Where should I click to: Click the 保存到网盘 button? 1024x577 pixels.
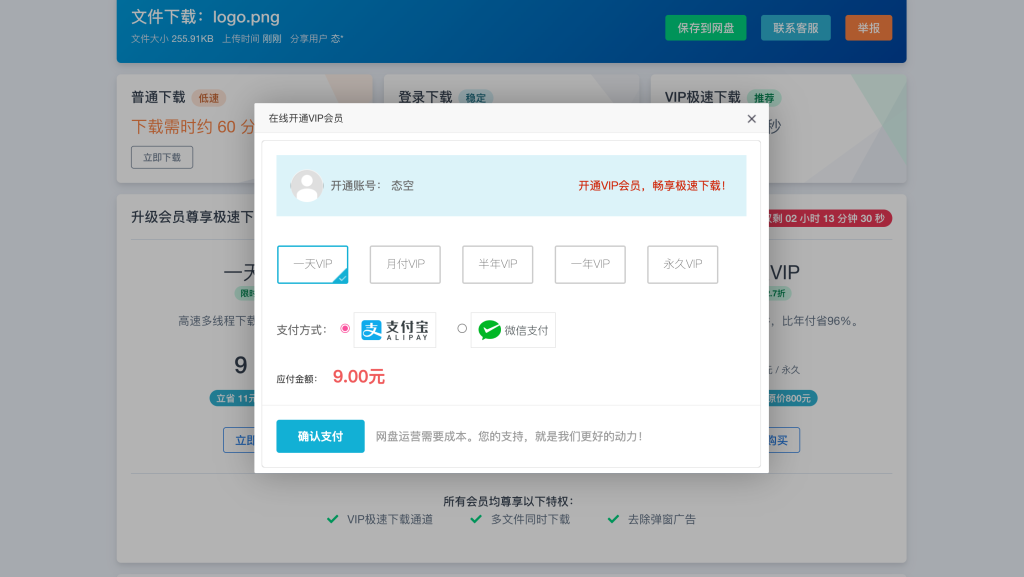pos(705,27)
